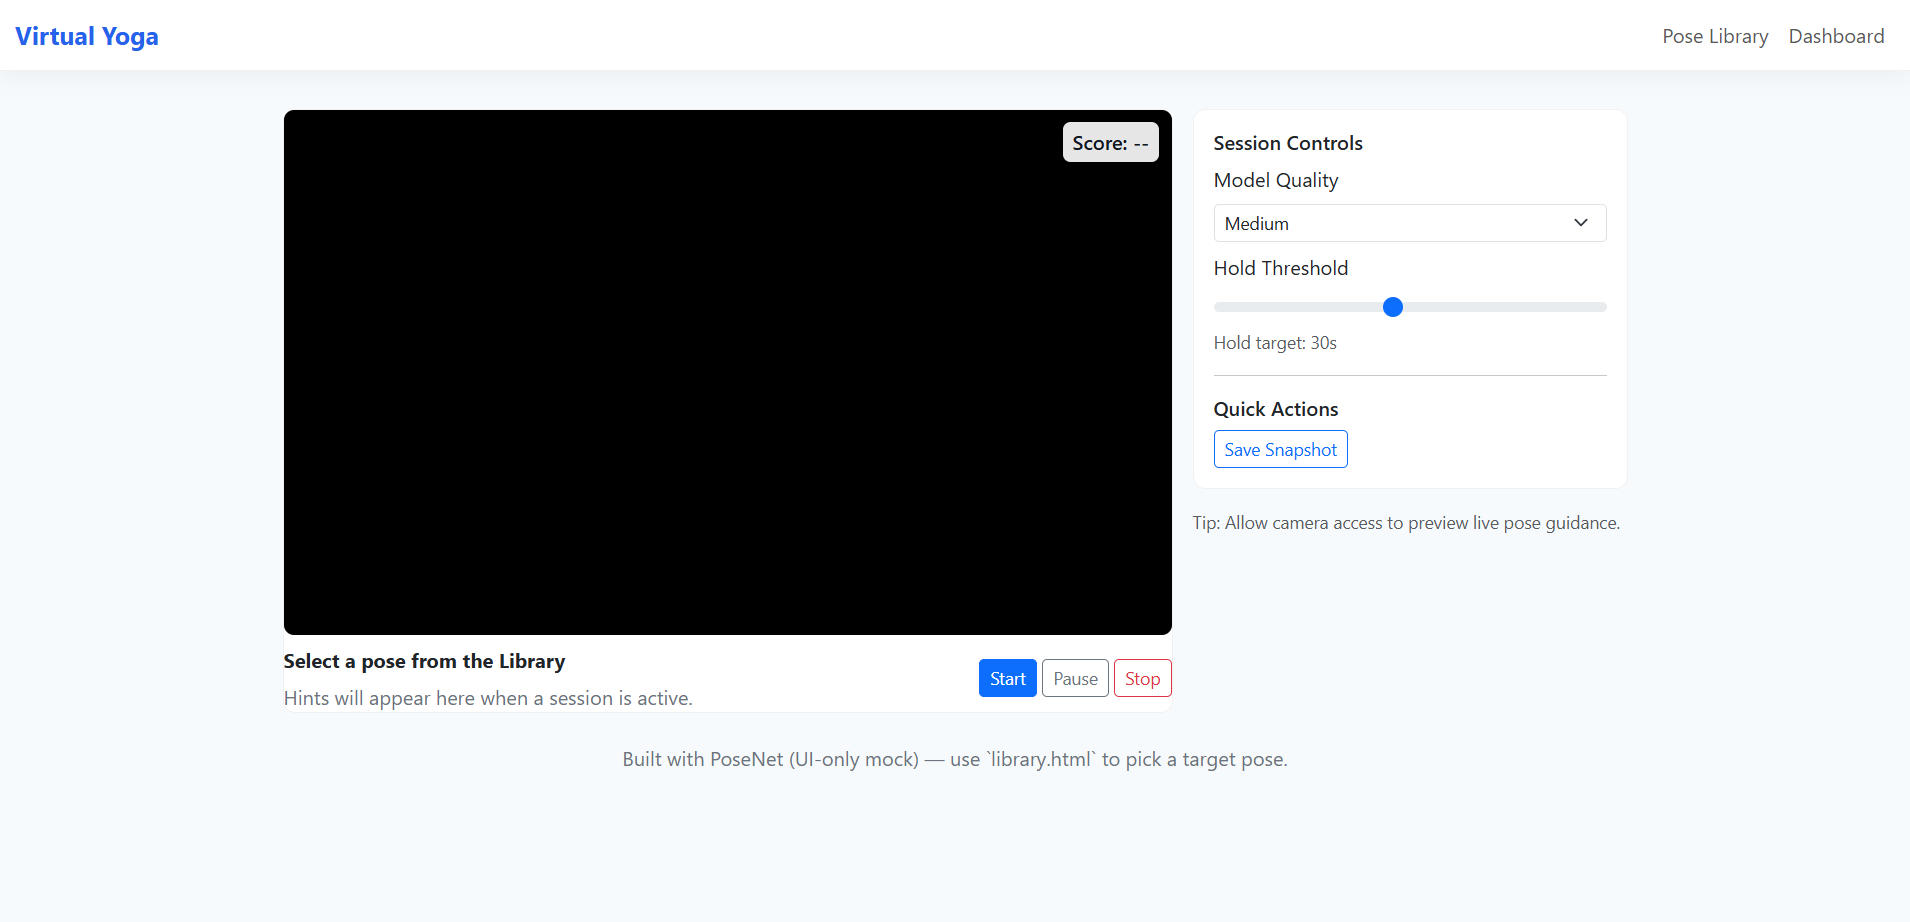Click the Session Controls heading
The width and height of the screenshot is (1910, 922).
coord(1288,143)
